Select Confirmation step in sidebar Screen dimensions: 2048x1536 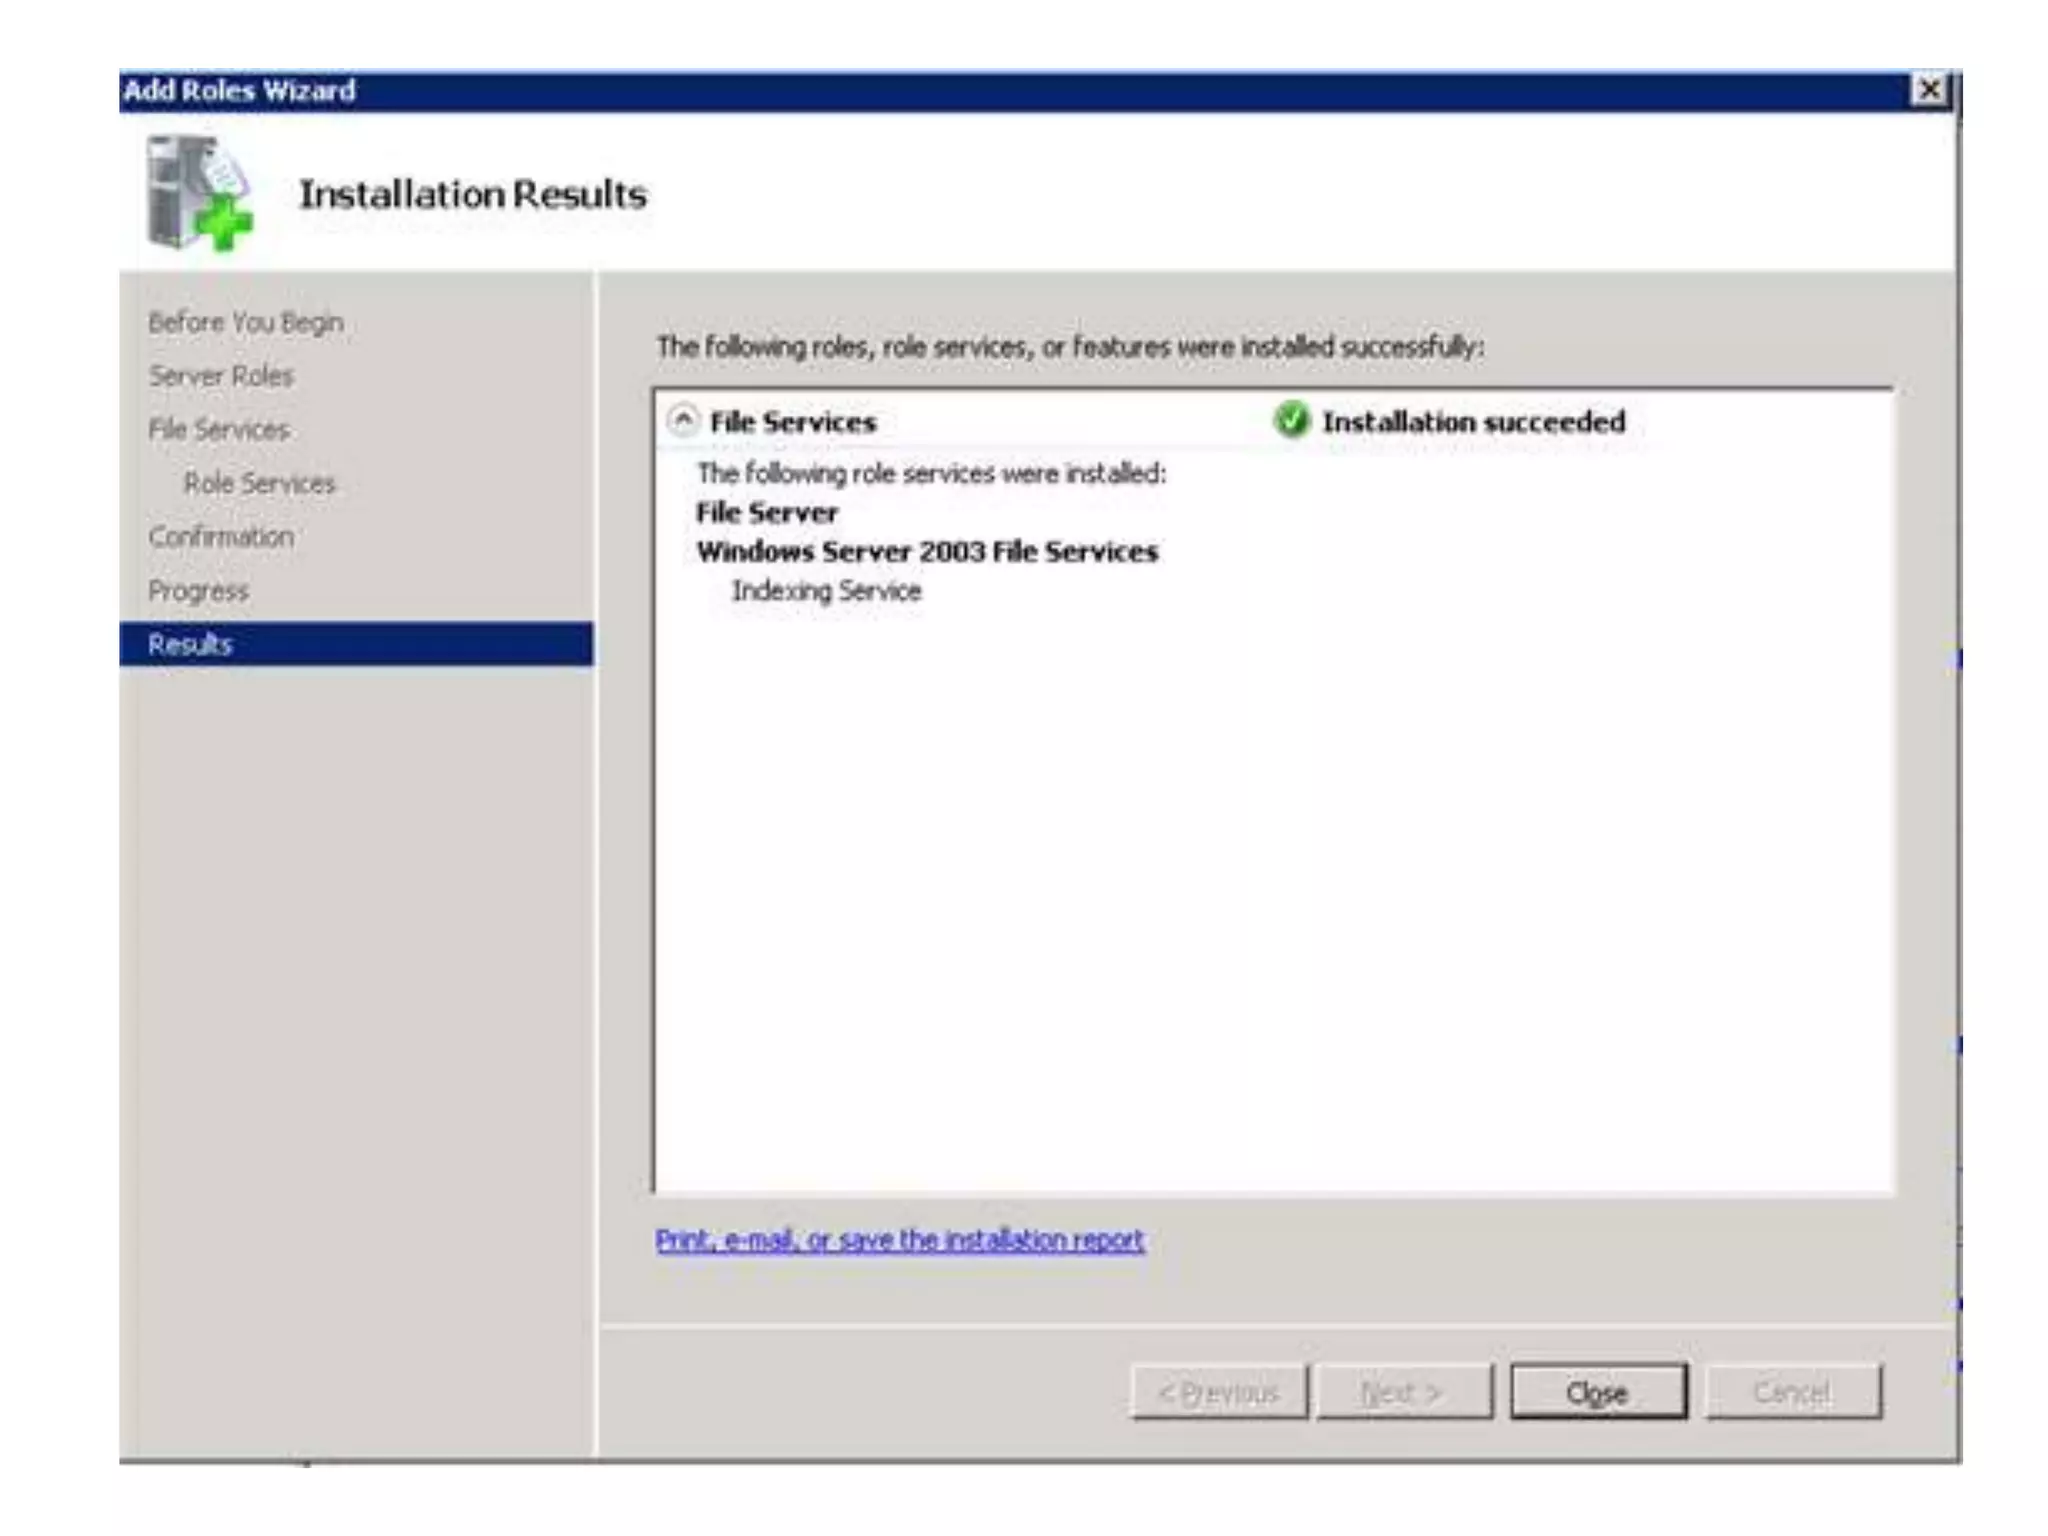[221, 537]
